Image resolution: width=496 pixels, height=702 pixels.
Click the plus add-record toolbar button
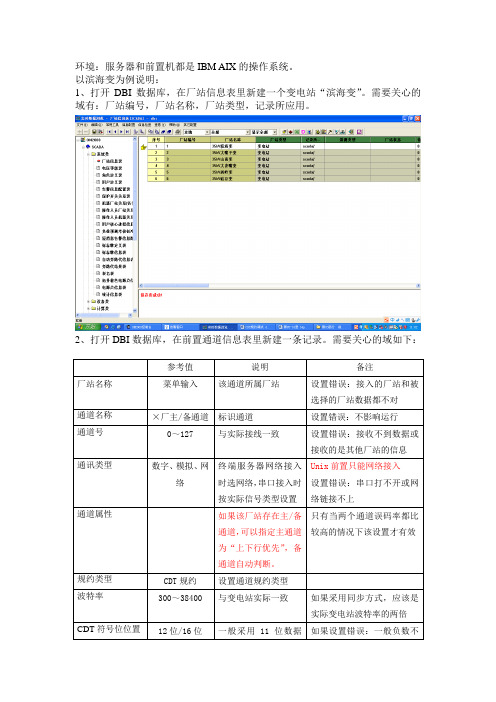pyautogui.click(x=79, y=132)
